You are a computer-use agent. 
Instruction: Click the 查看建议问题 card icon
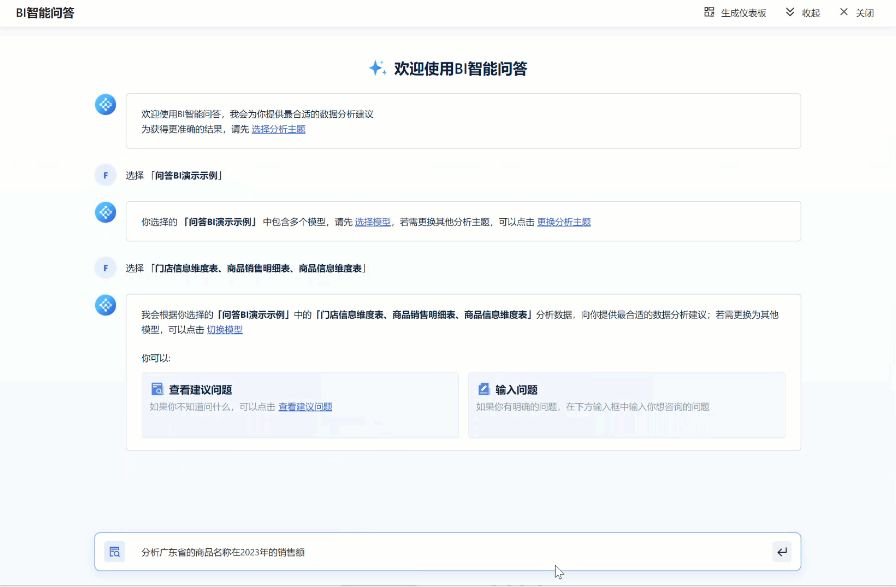pos(157,389)
